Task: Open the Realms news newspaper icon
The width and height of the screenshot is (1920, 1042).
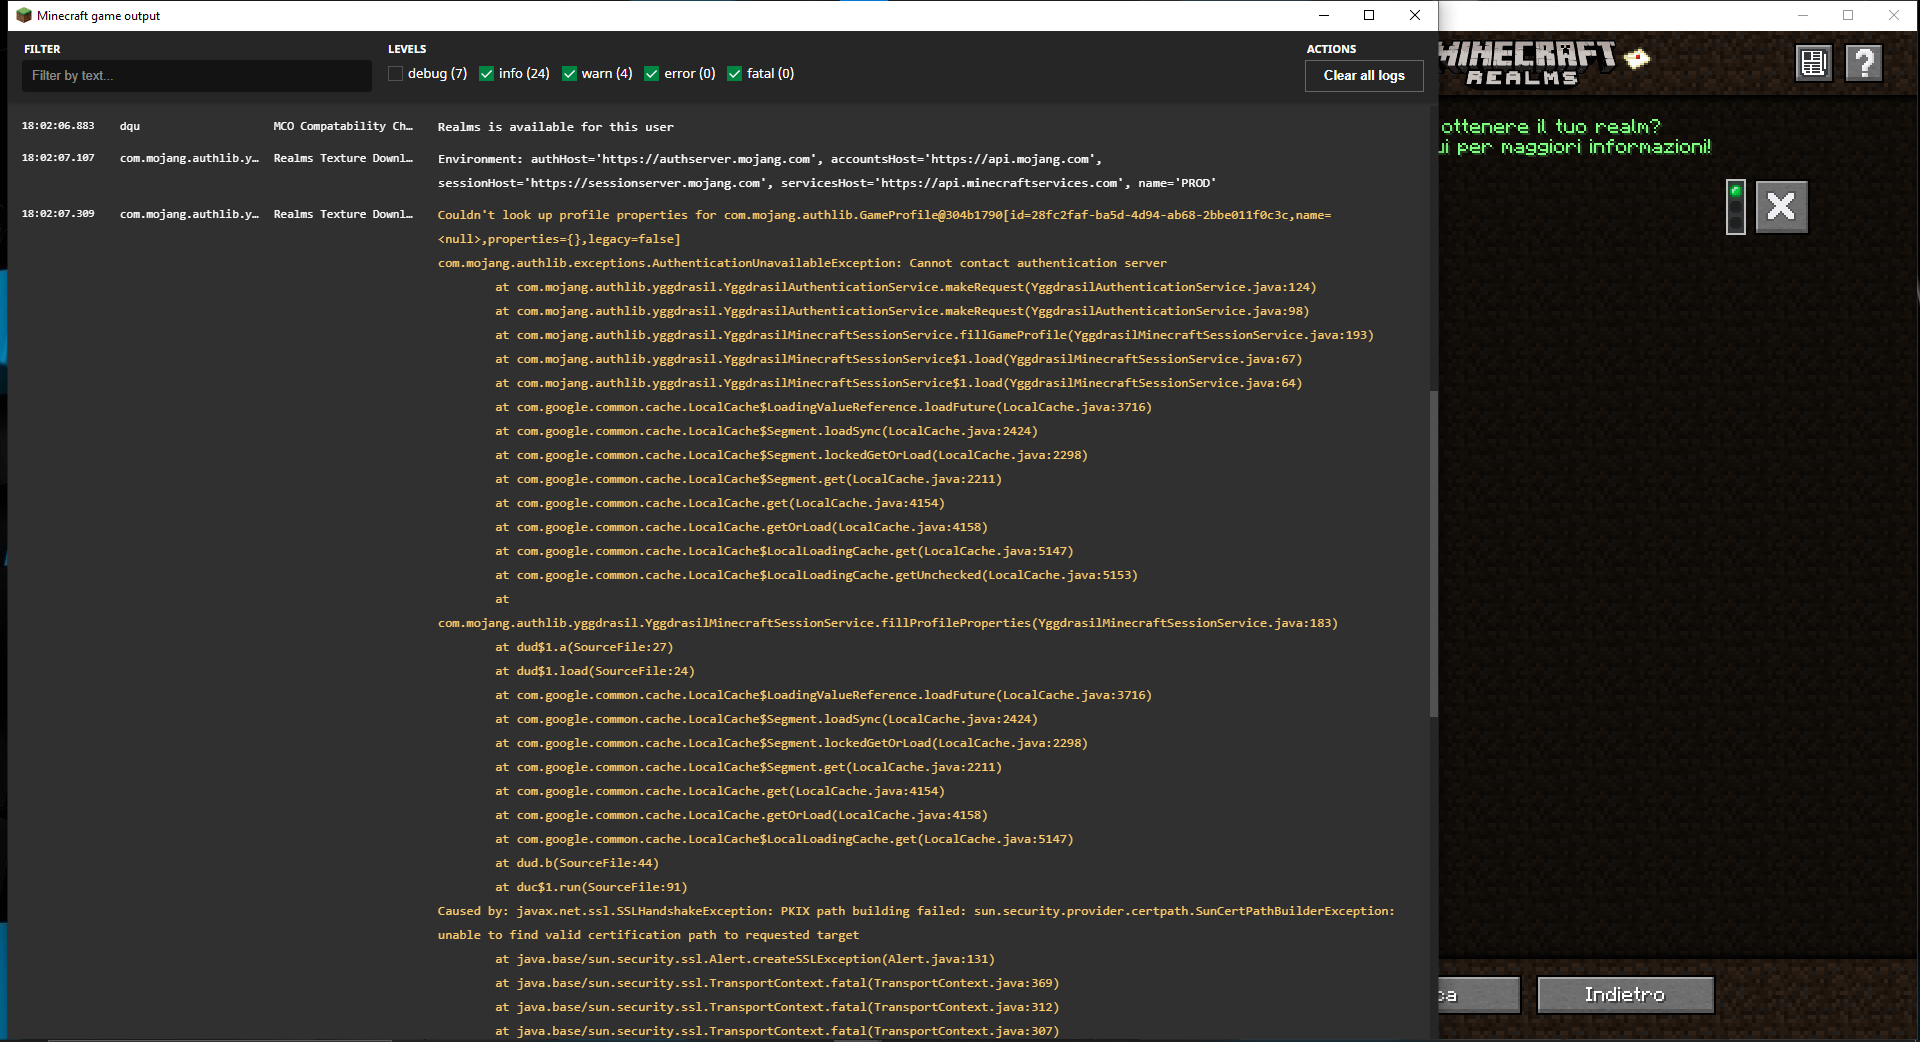Action: [1813, 63]
